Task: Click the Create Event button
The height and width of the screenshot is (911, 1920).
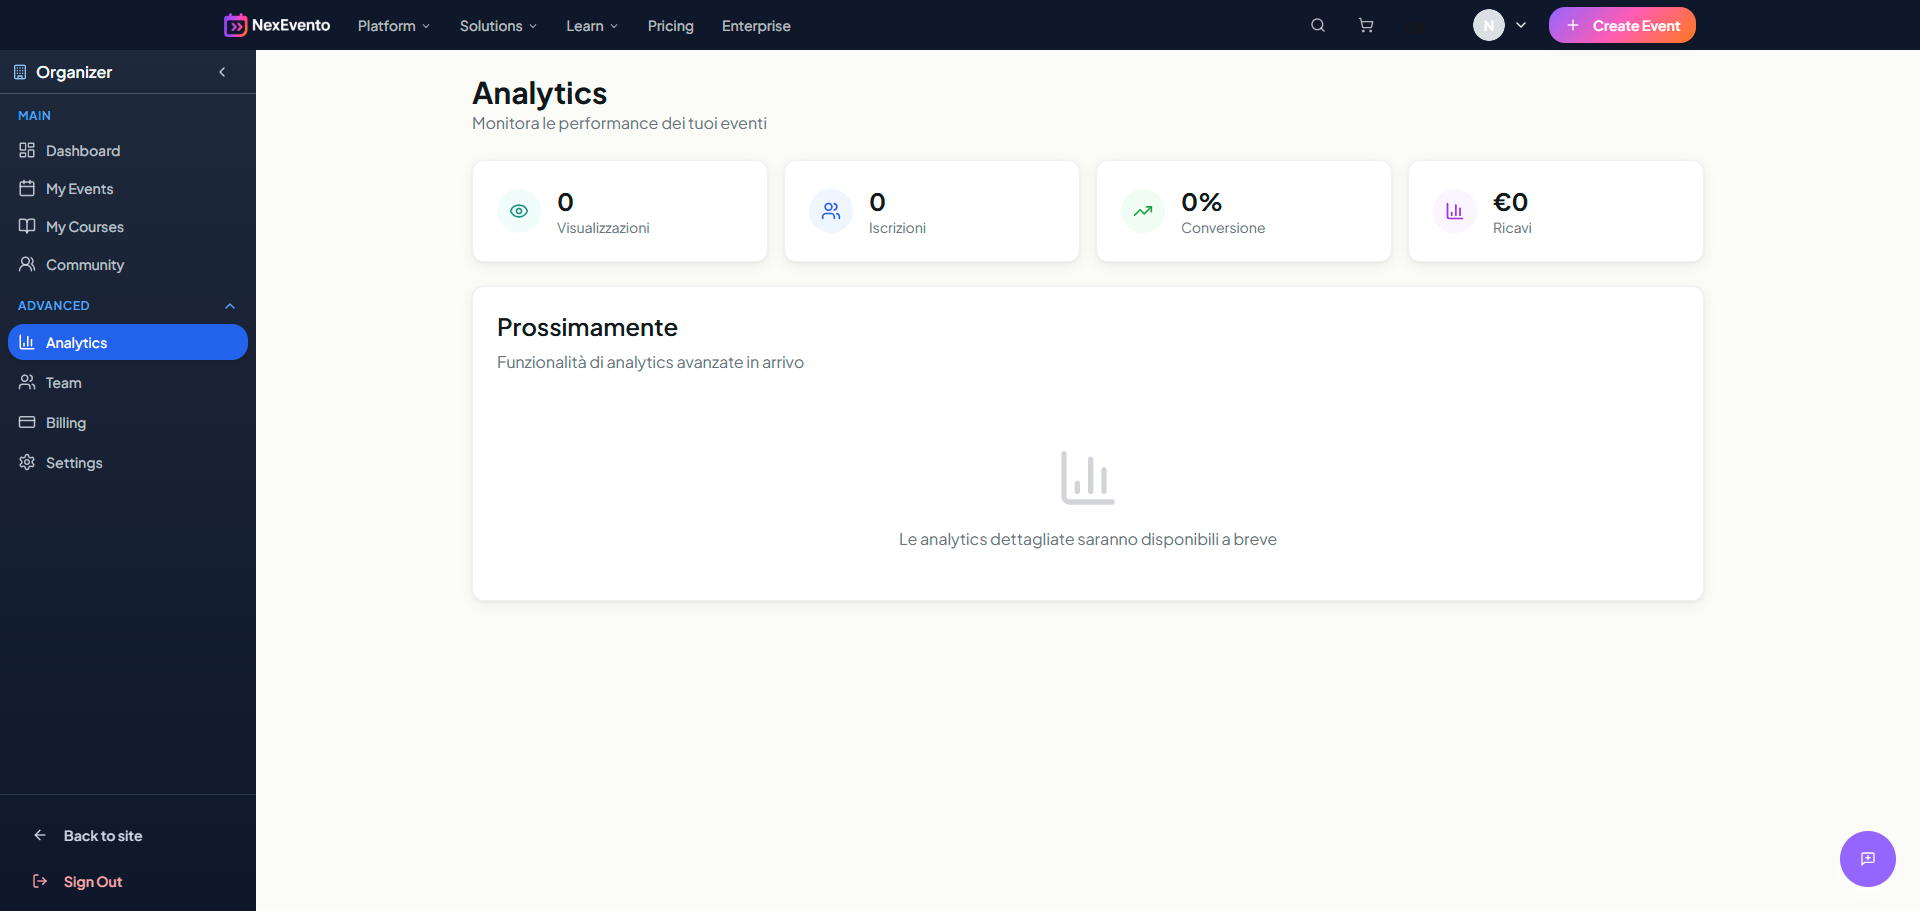Action: point(1621,25)
